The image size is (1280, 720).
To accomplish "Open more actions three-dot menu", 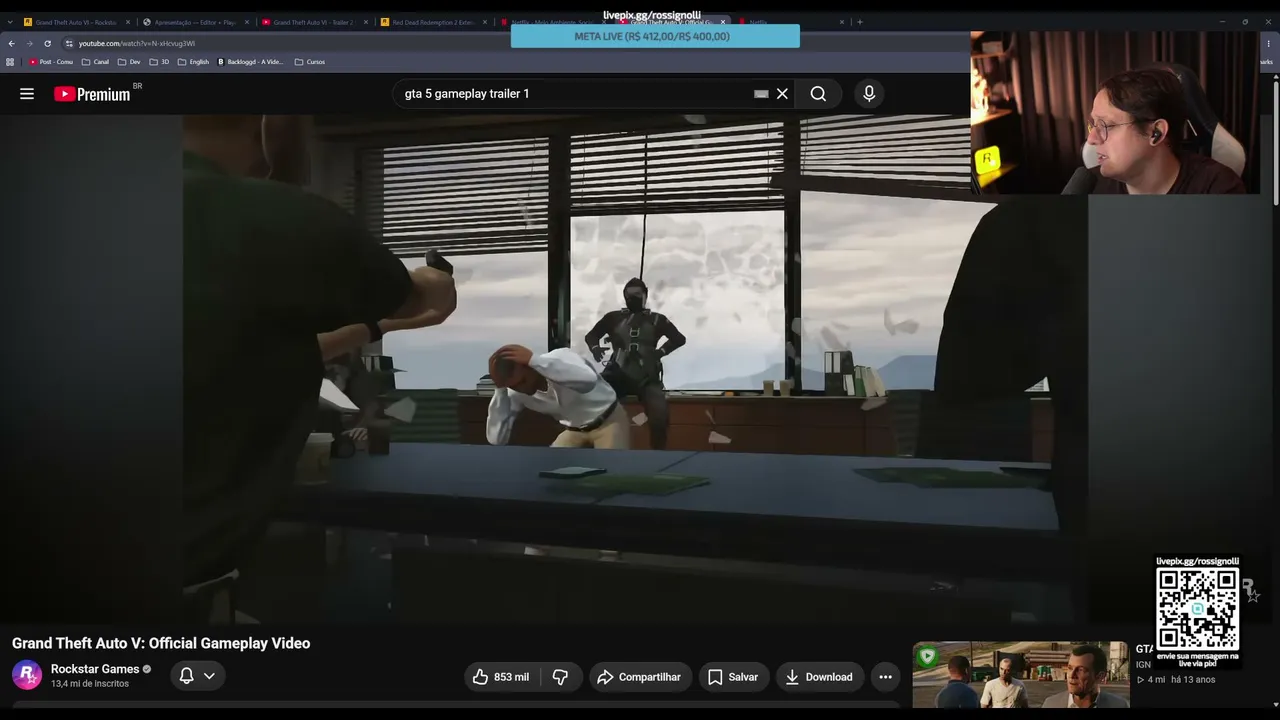I will 885,677.
